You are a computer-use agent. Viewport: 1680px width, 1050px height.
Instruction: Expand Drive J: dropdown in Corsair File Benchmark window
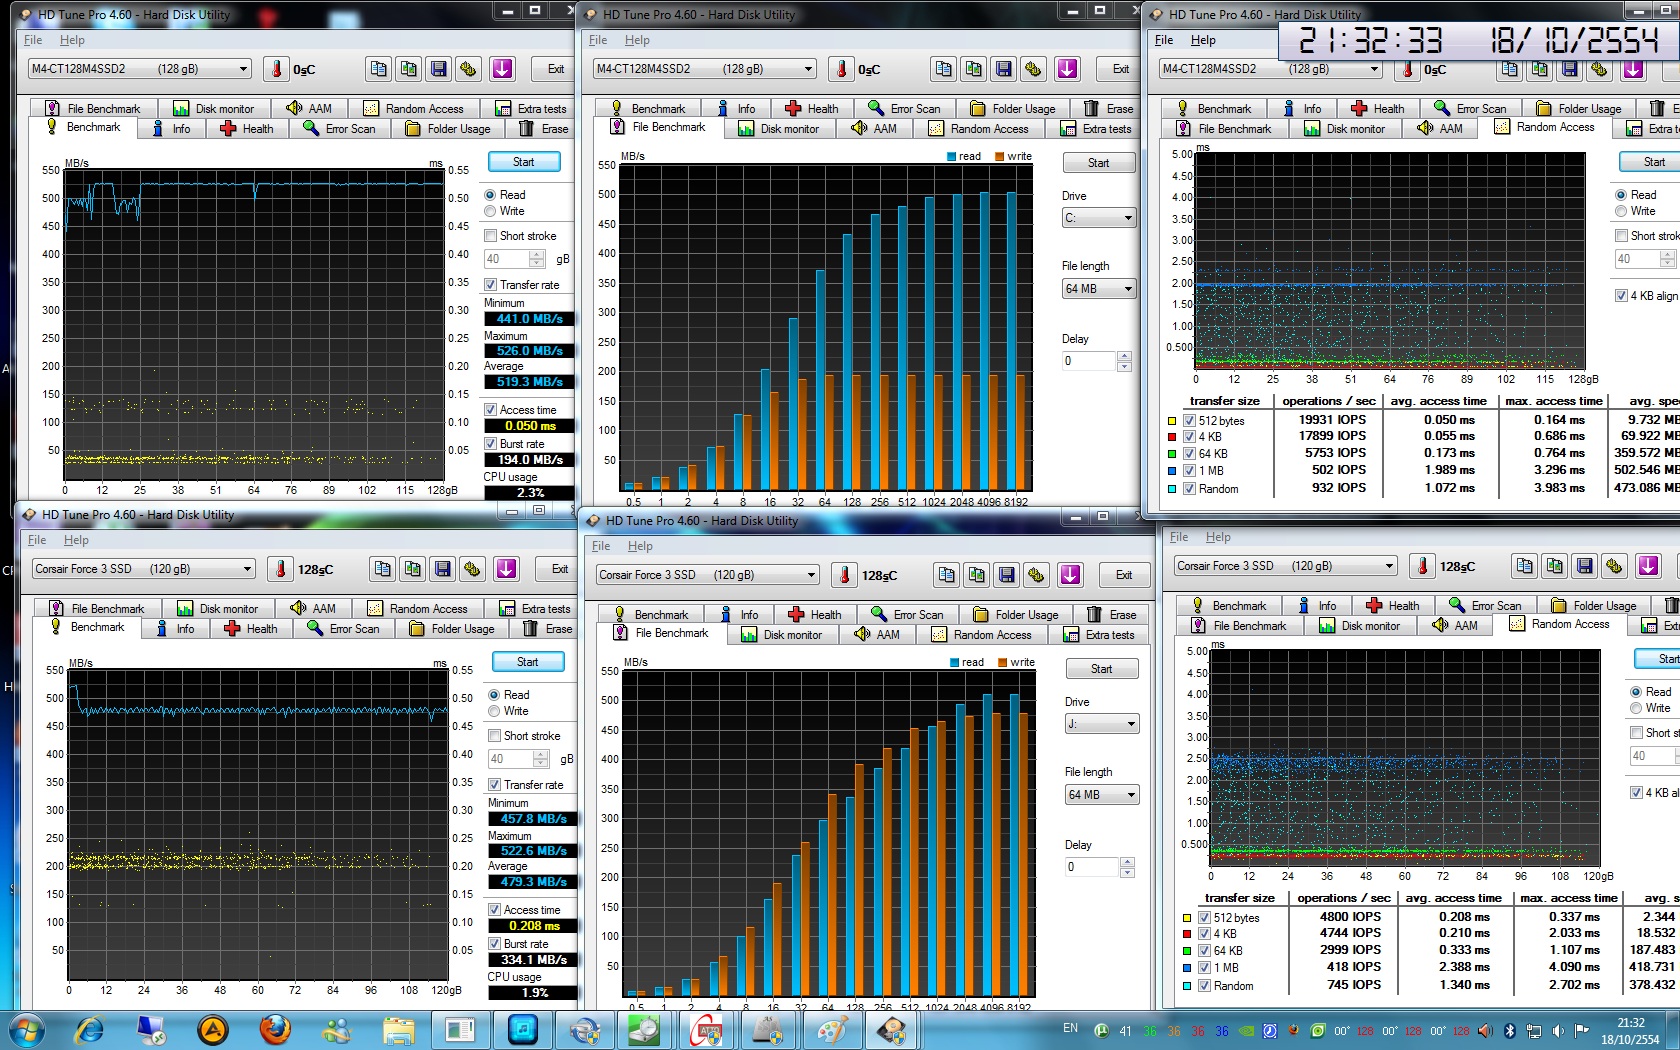(x=1101, y=724)
